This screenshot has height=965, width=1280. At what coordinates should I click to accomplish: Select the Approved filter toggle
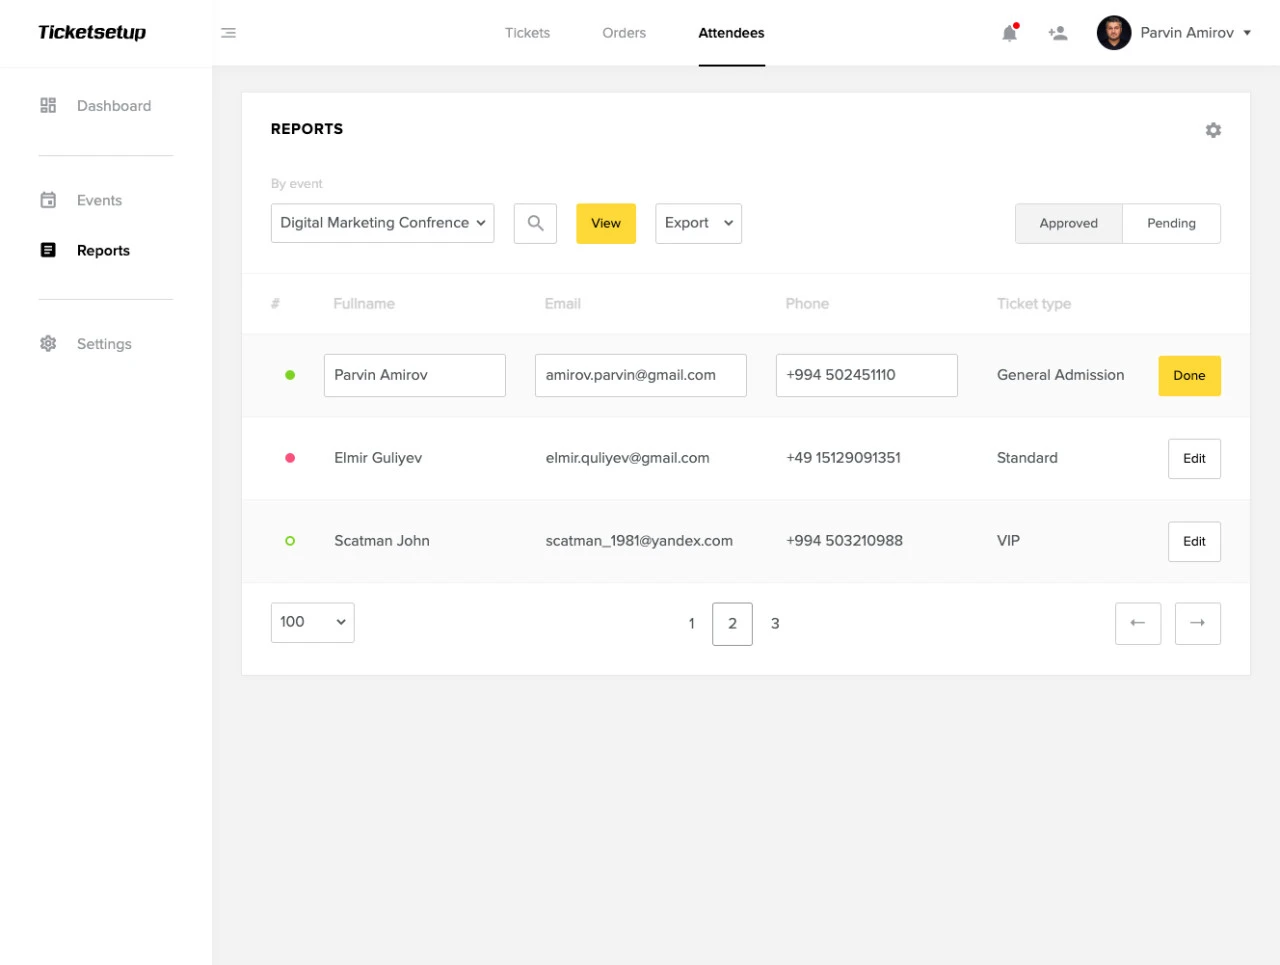[x=1068, y=223]
